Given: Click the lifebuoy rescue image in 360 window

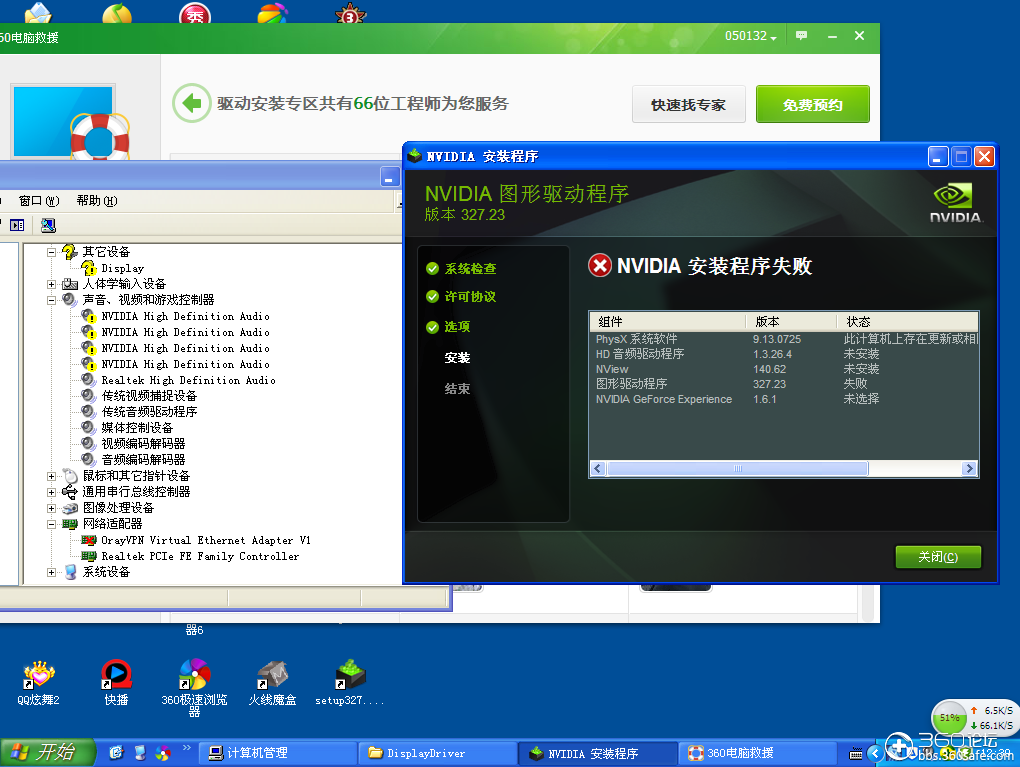Looking at the screenshot, I should (100, 137).
